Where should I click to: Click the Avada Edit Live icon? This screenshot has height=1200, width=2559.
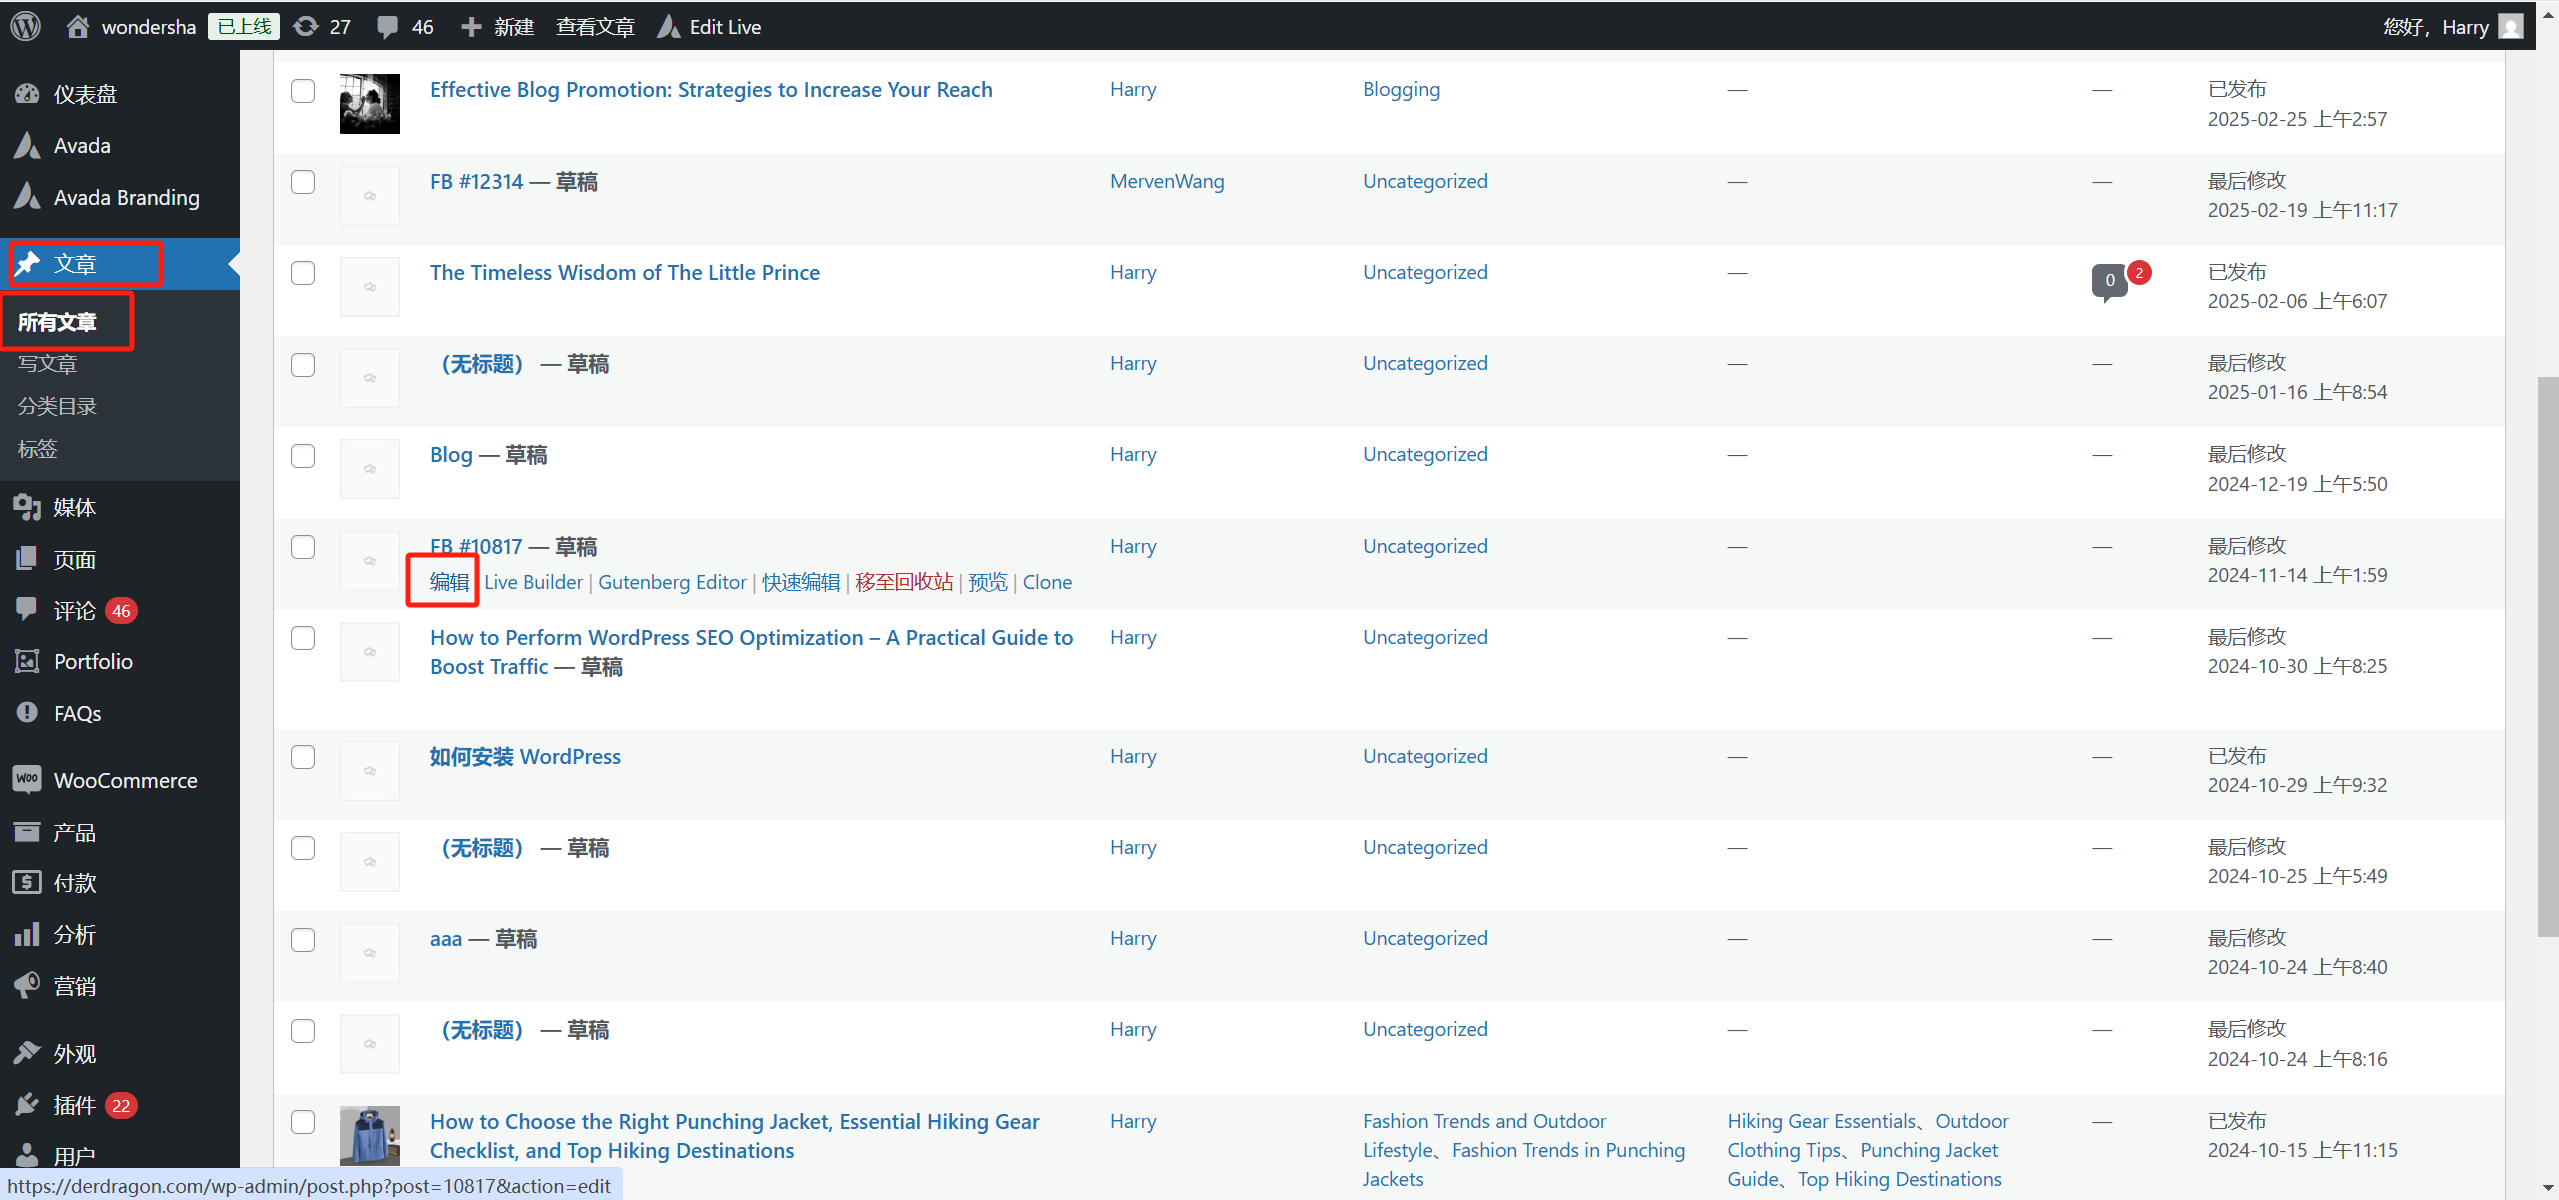[x=668, y=27]
